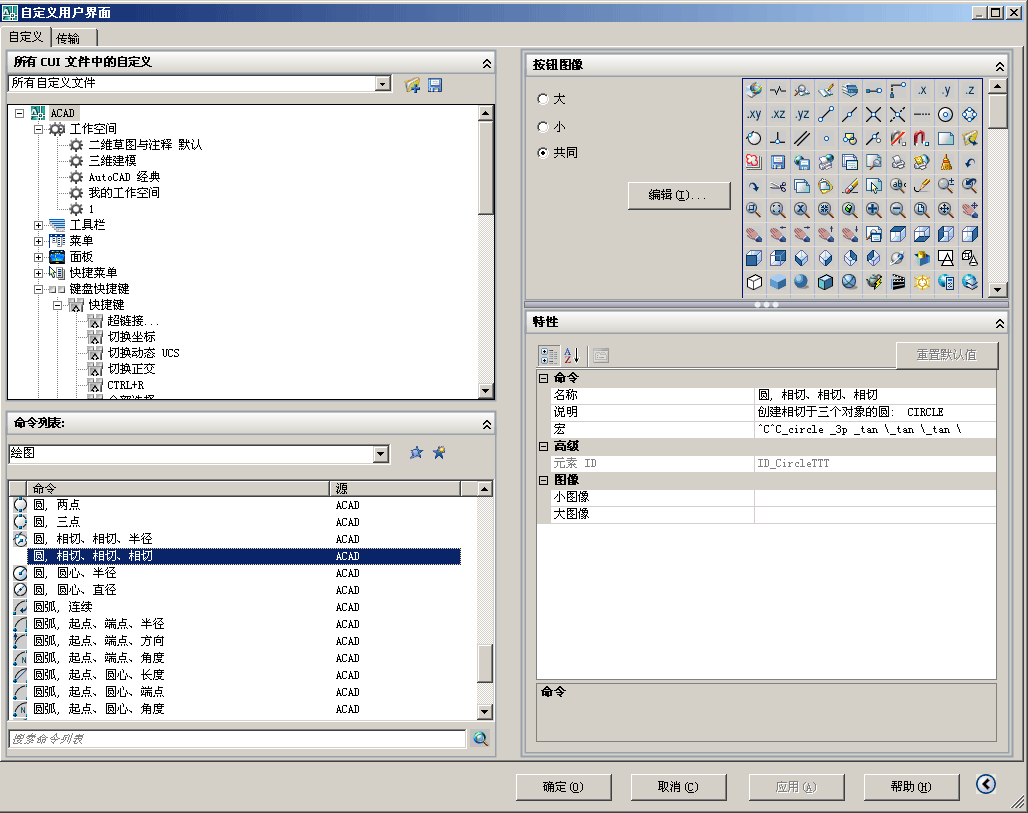Choose the zoom extents X magnifier image
The image size is (1028, 813).
tap(801, 210)
